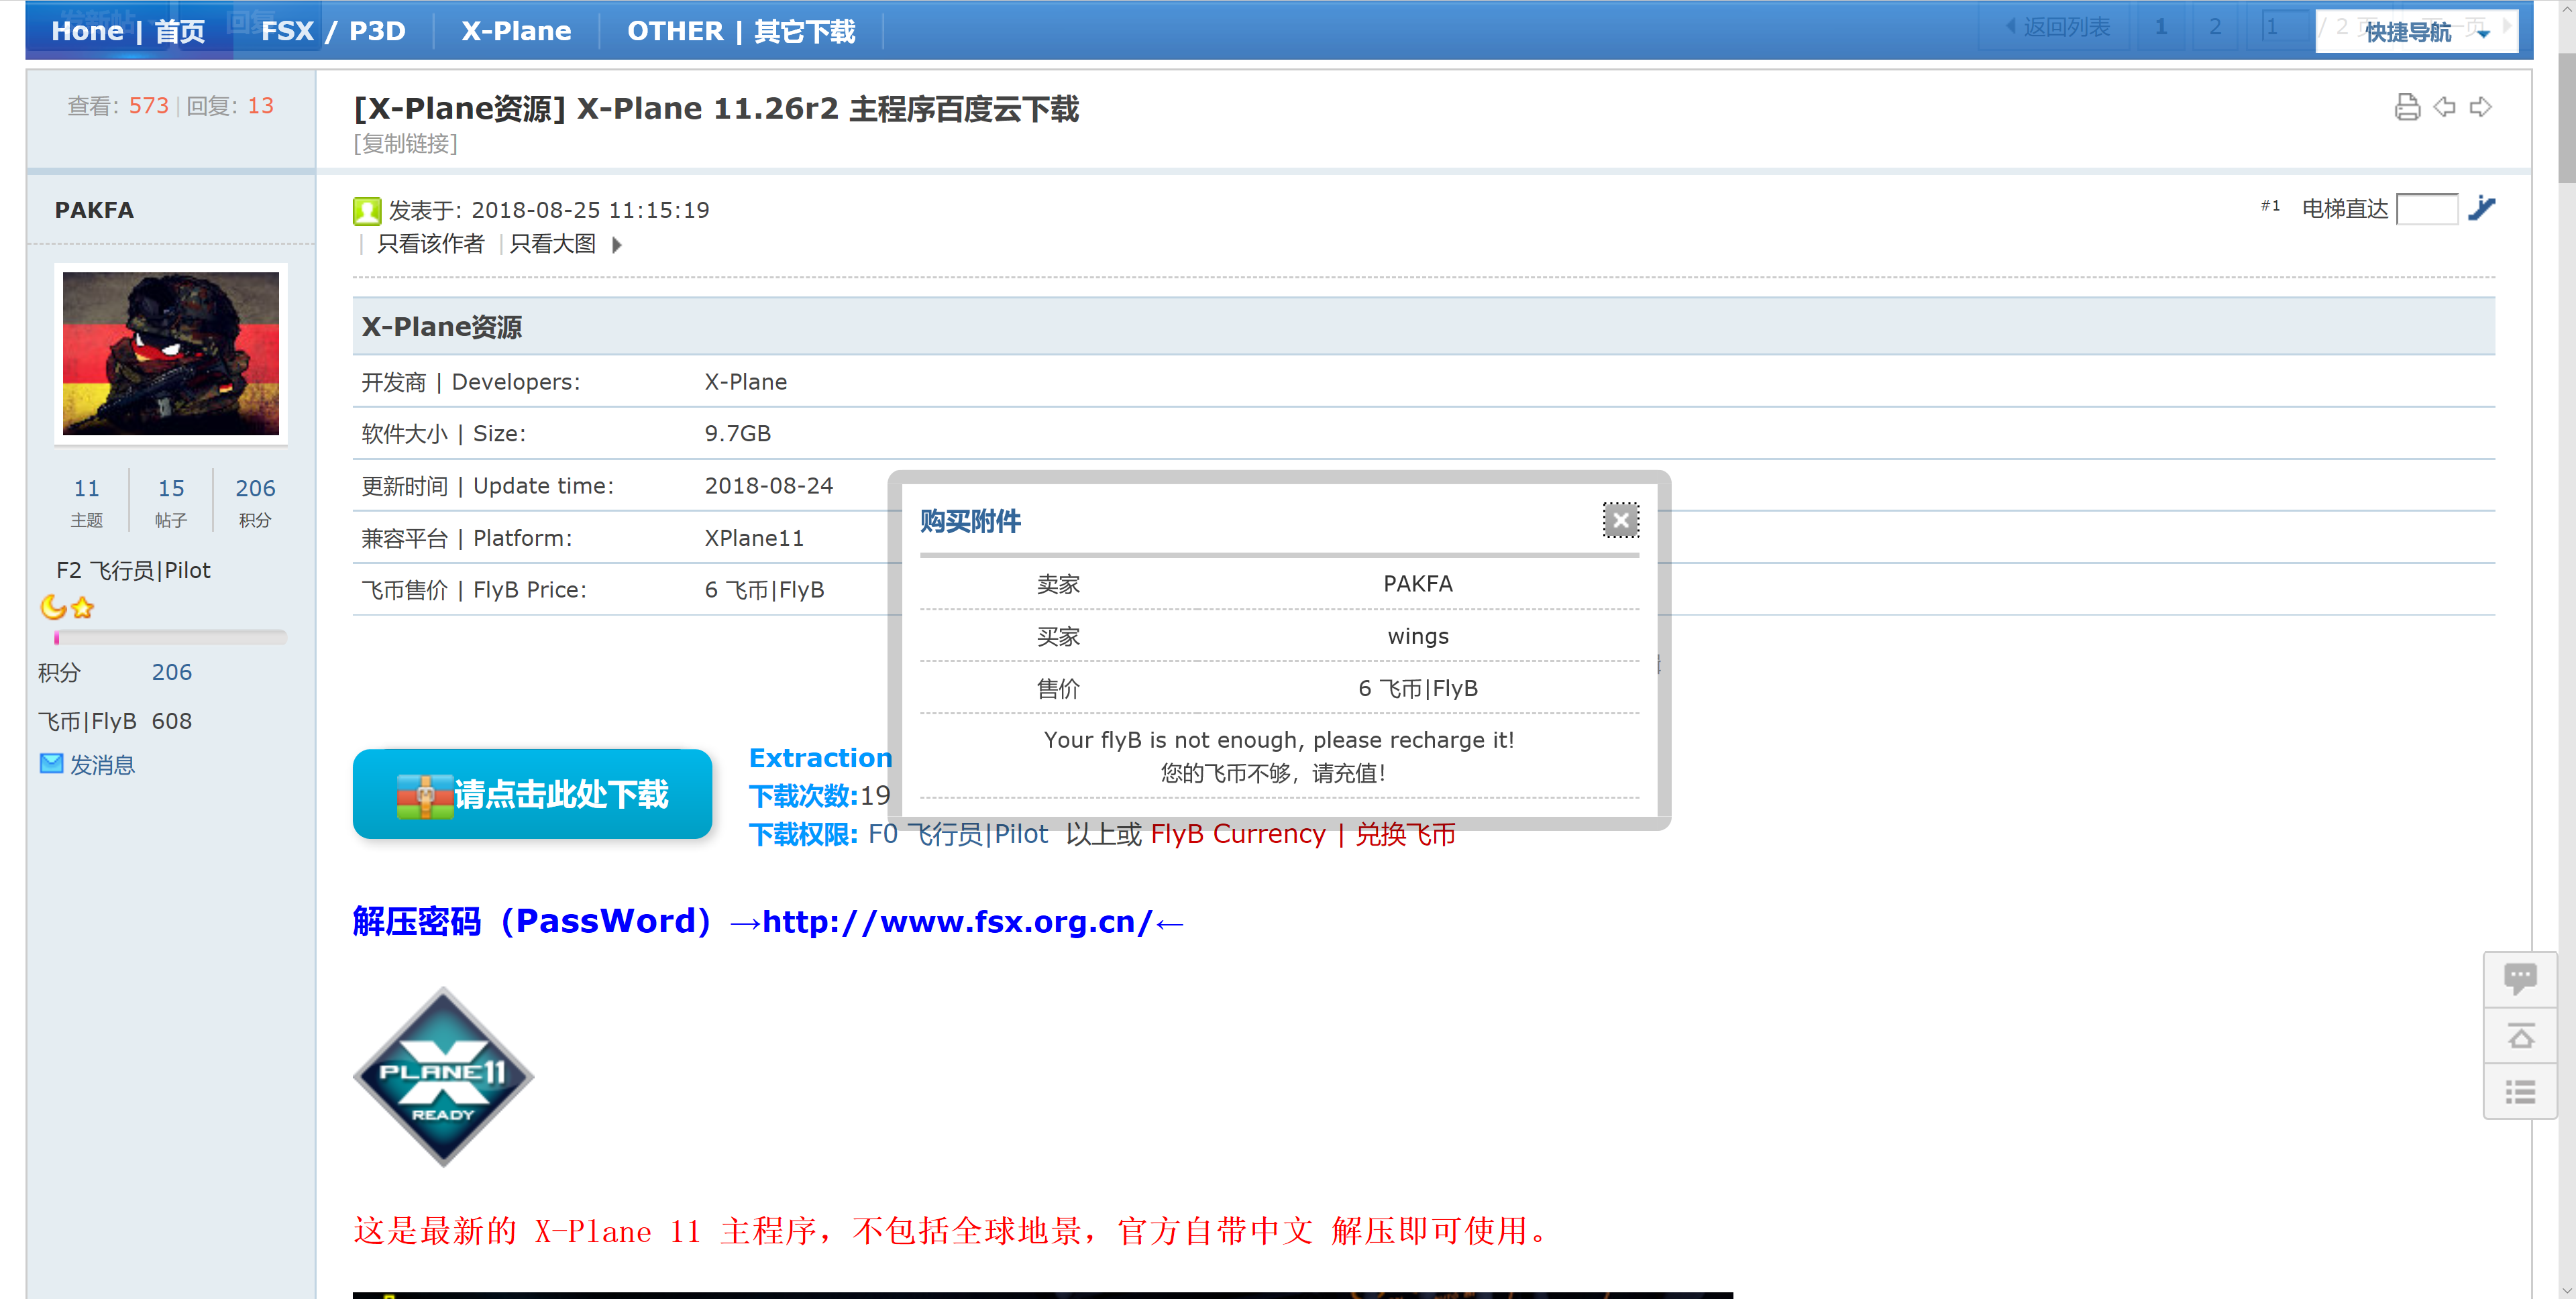2576x1299 pixels.
Task: Click the buyer name 'wings'
Action: pos(1418,636)
